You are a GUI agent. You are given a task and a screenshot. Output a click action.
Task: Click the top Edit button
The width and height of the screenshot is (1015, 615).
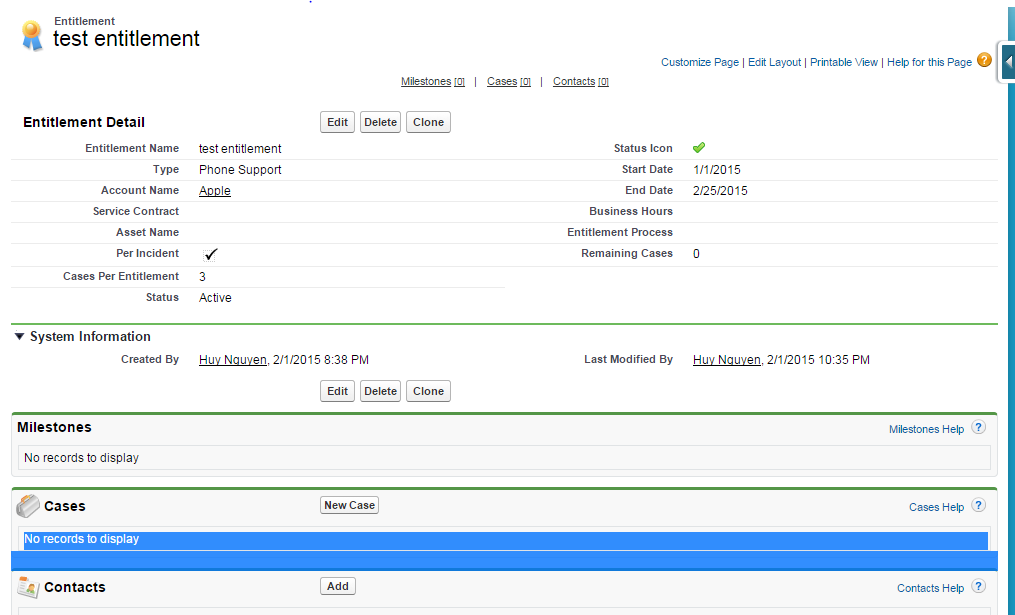(x=337, y=122)
